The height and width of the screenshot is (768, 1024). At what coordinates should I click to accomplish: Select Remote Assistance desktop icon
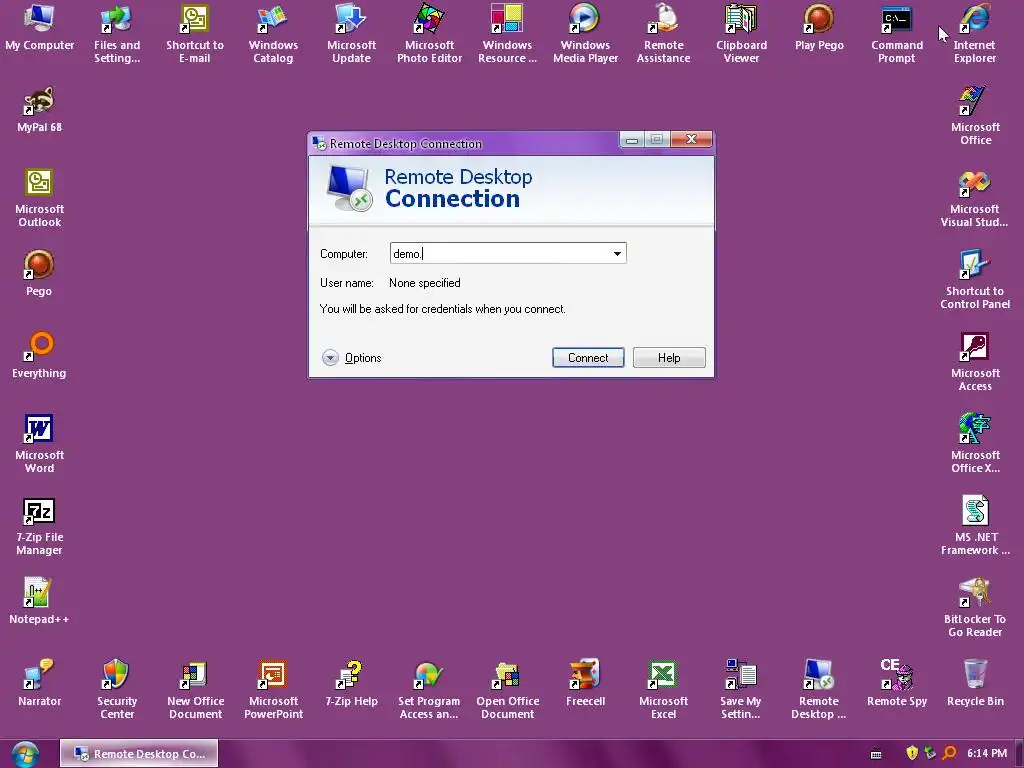click(x=664, y=34)
